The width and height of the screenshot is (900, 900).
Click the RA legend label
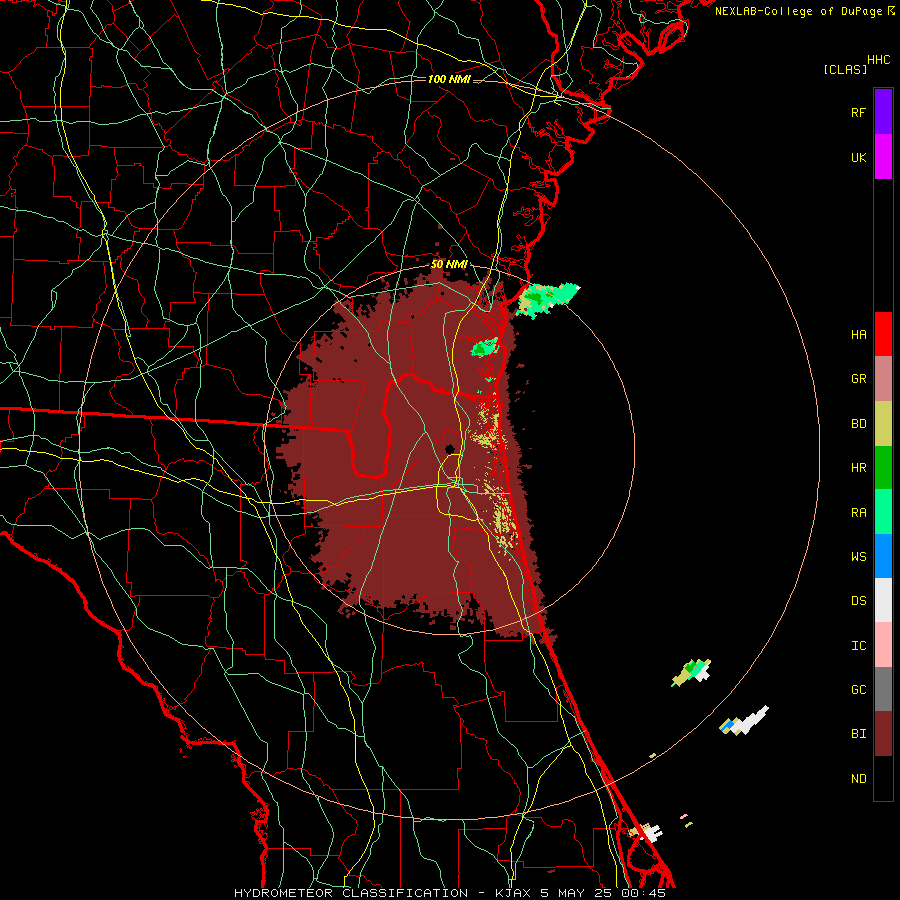[x=858, y=513]
